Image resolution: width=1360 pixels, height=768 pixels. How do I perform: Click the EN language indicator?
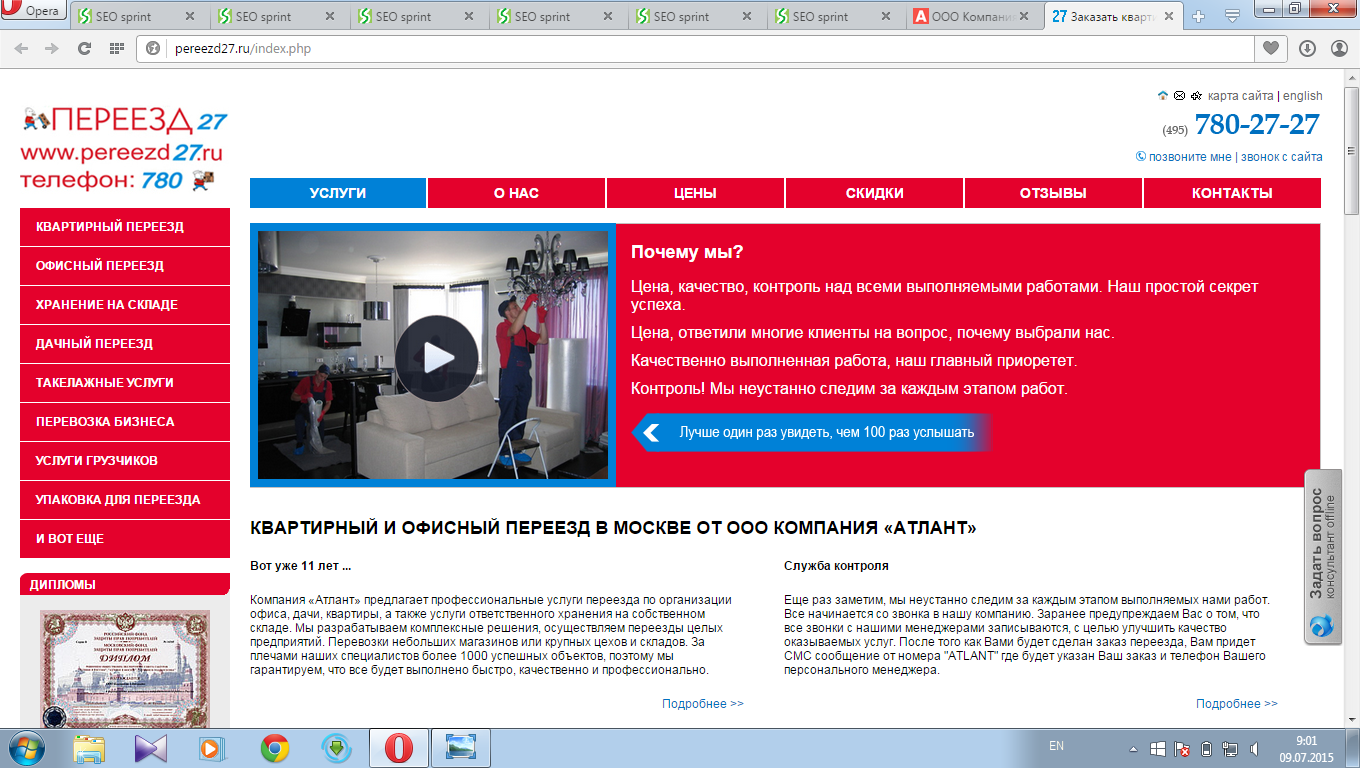(x=1056, y=746)
